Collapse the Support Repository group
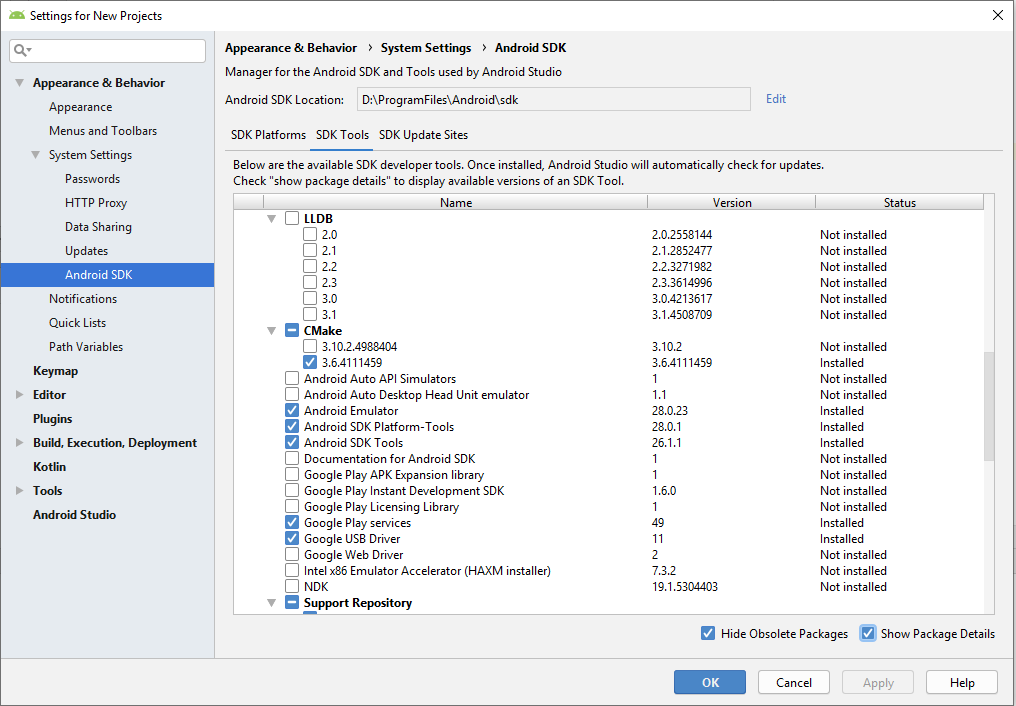Viewport: 1016px width, 706px height. click(272, 603)
